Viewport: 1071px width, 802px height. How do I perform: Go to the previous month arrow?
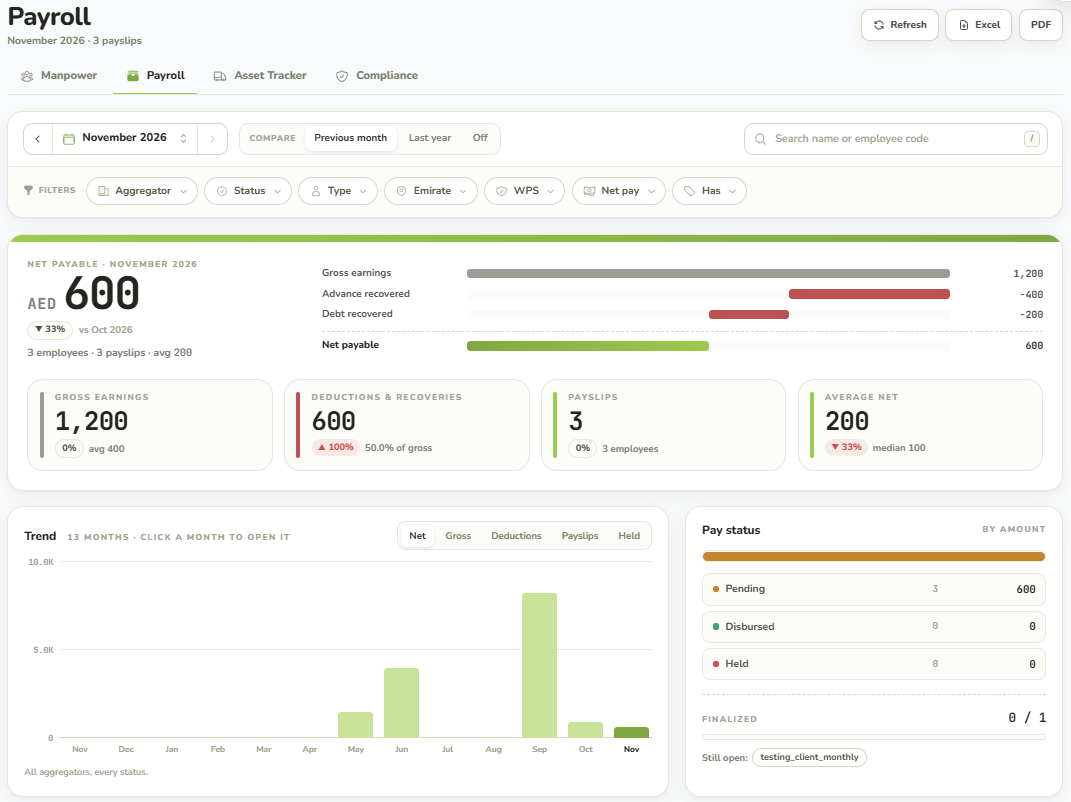[x=38, y=139]
